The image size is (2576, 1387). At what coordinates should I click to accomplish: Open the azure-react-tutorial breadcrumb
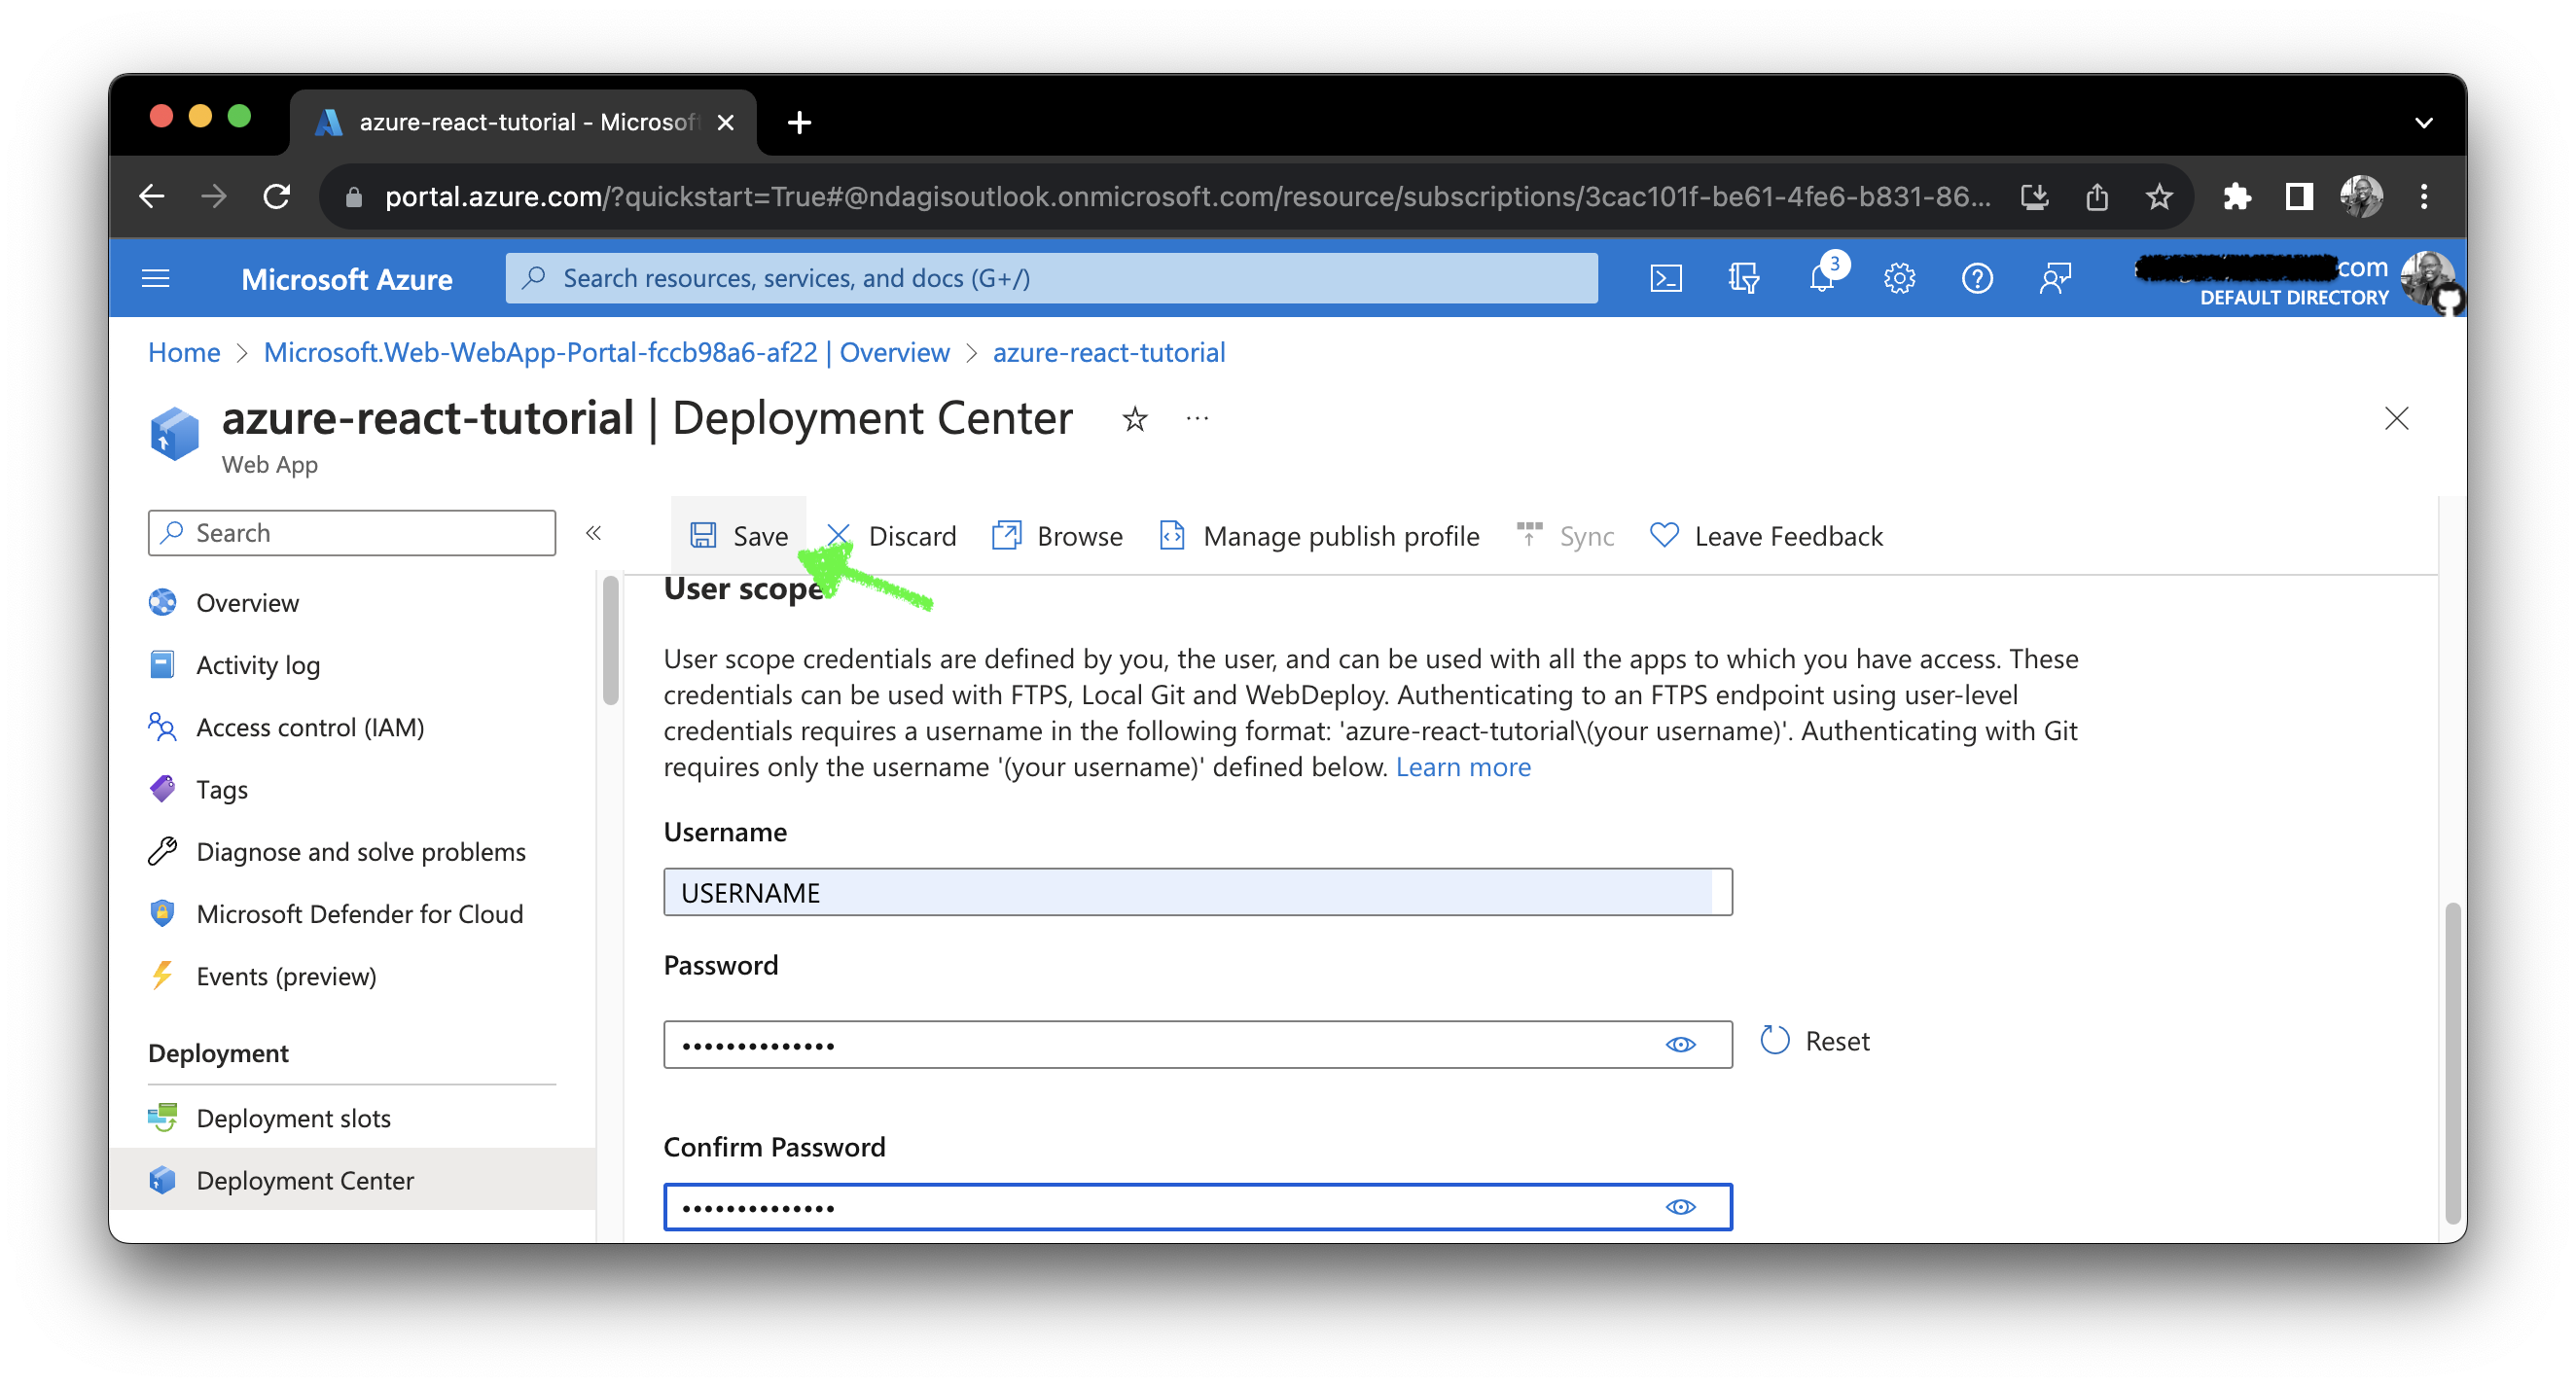pyautogui.click(x=1108, y=352)
